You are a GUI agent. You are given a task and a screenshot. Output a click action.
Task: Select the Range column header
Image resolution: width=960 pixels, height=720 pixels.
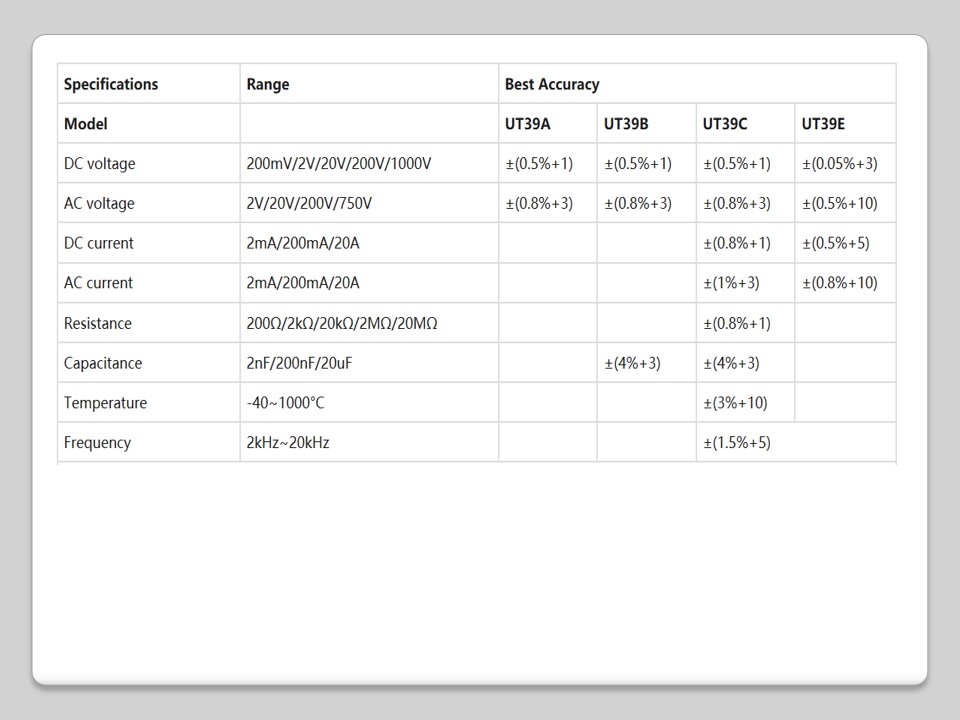pos(268,84)
